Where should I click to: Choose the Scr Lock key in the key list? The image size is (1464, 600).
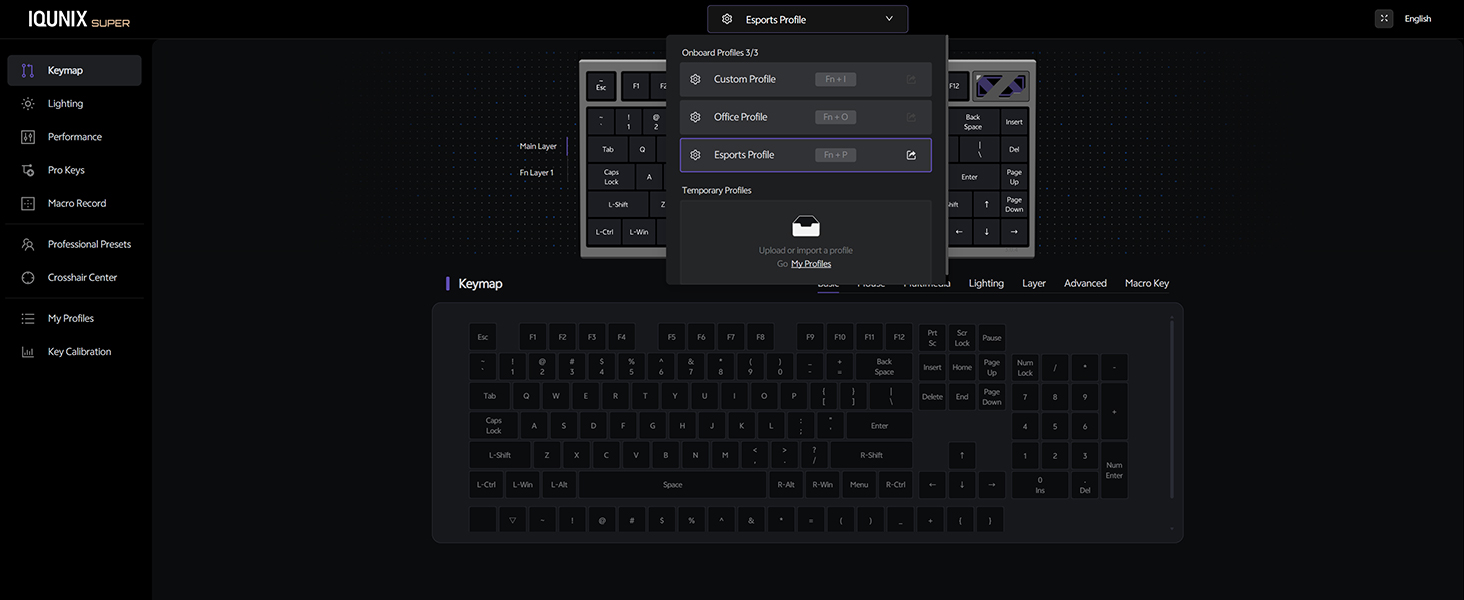962,338
